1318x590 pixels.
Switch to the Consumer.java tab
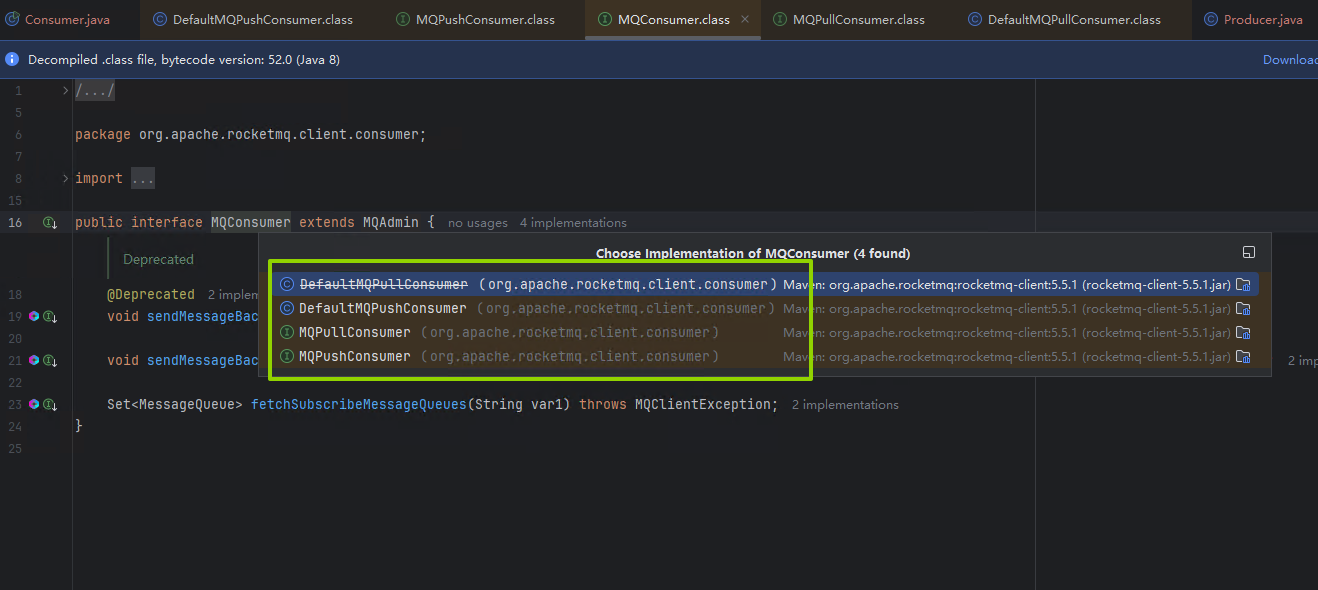(x=58, y=19)
